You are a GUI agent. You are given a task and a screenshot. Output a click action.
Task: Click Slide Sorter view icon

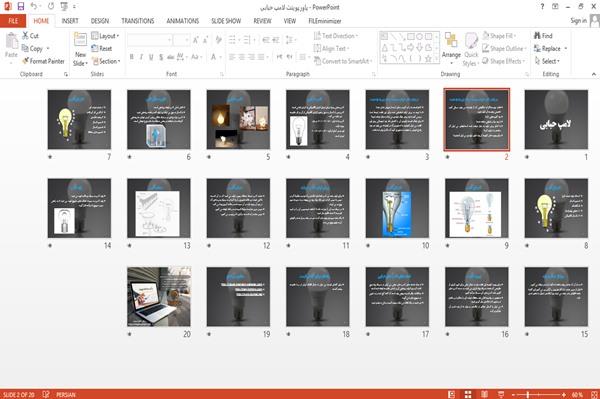(x=468, y=394)
